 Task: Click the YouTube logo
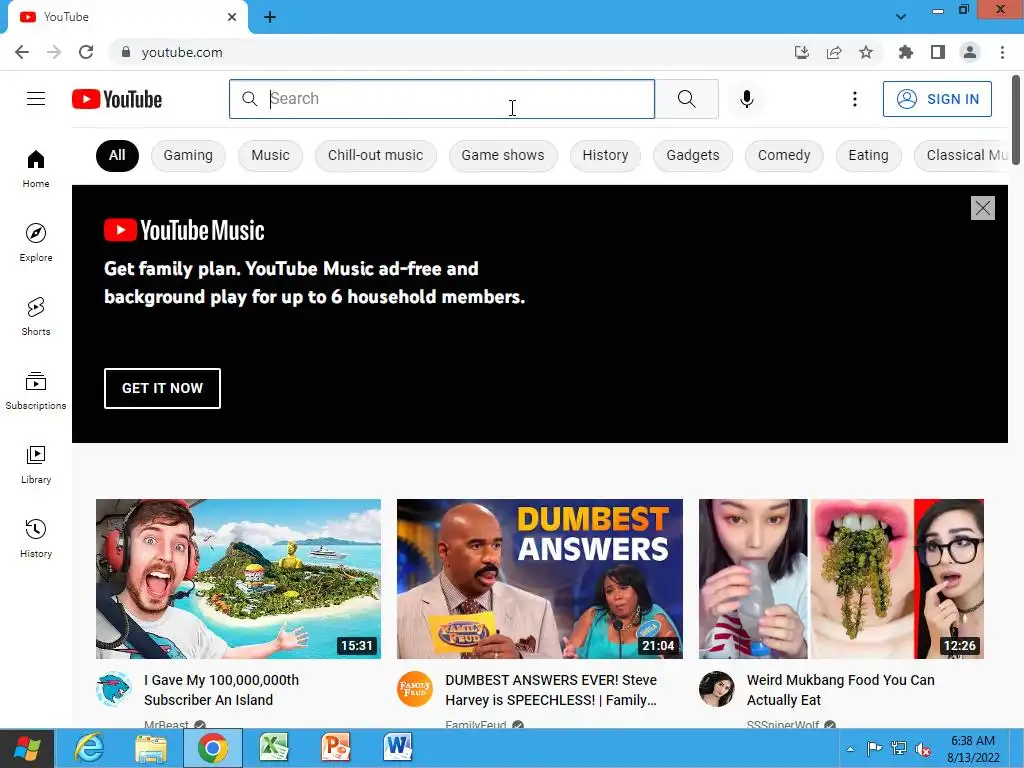pos(117,99)
